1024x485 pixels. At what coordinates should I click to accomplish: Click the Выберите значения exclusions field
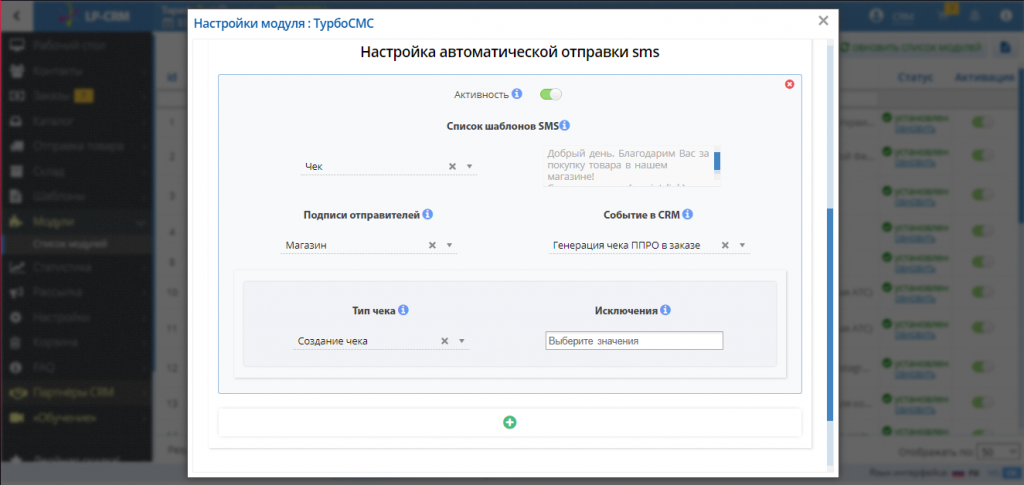[634, 341]
